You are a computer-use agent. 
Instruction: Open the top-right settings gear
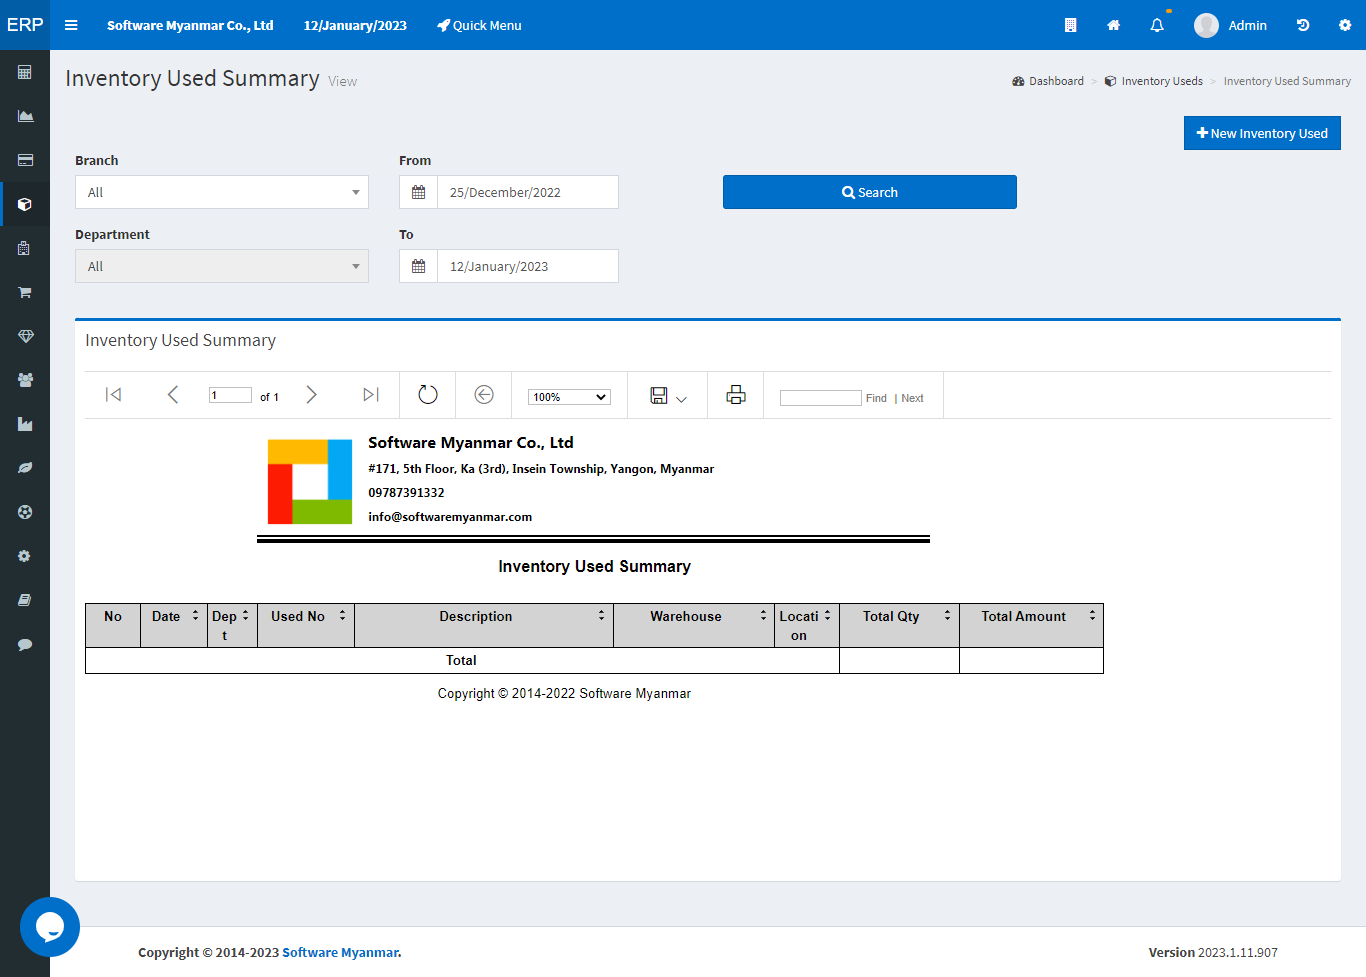pyautogui.click(x=1345, y=25)
